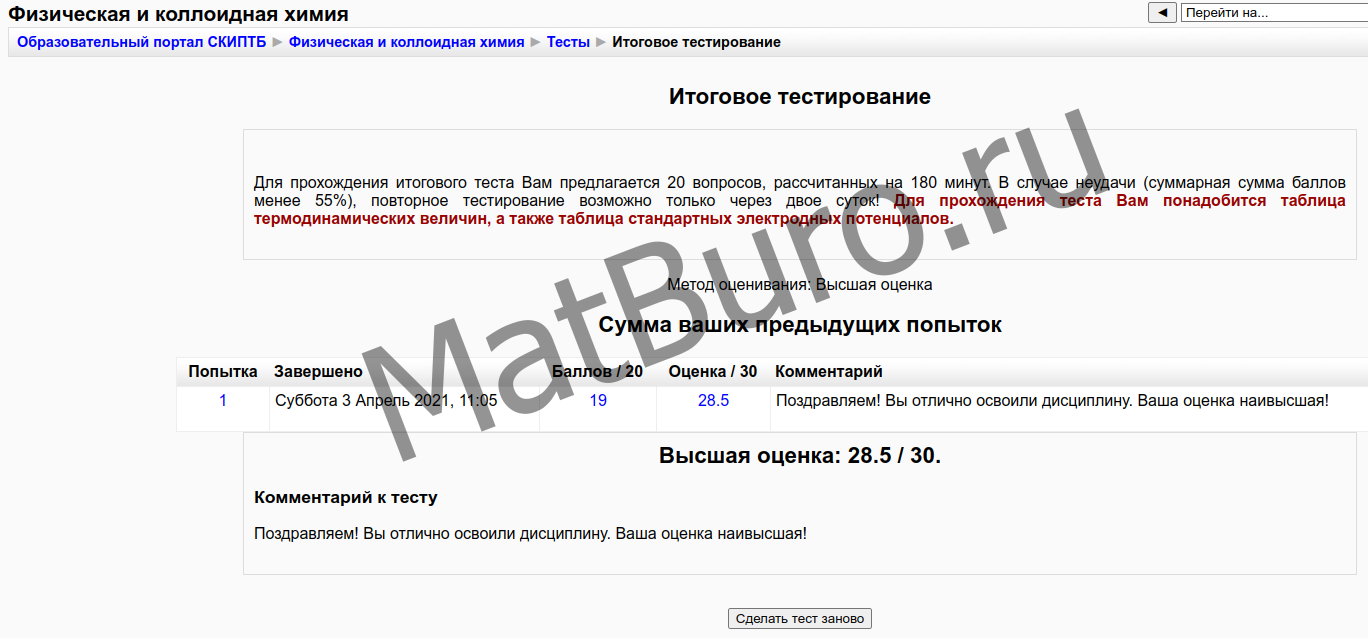Click the "Попытка" column header

click(223, 372)
